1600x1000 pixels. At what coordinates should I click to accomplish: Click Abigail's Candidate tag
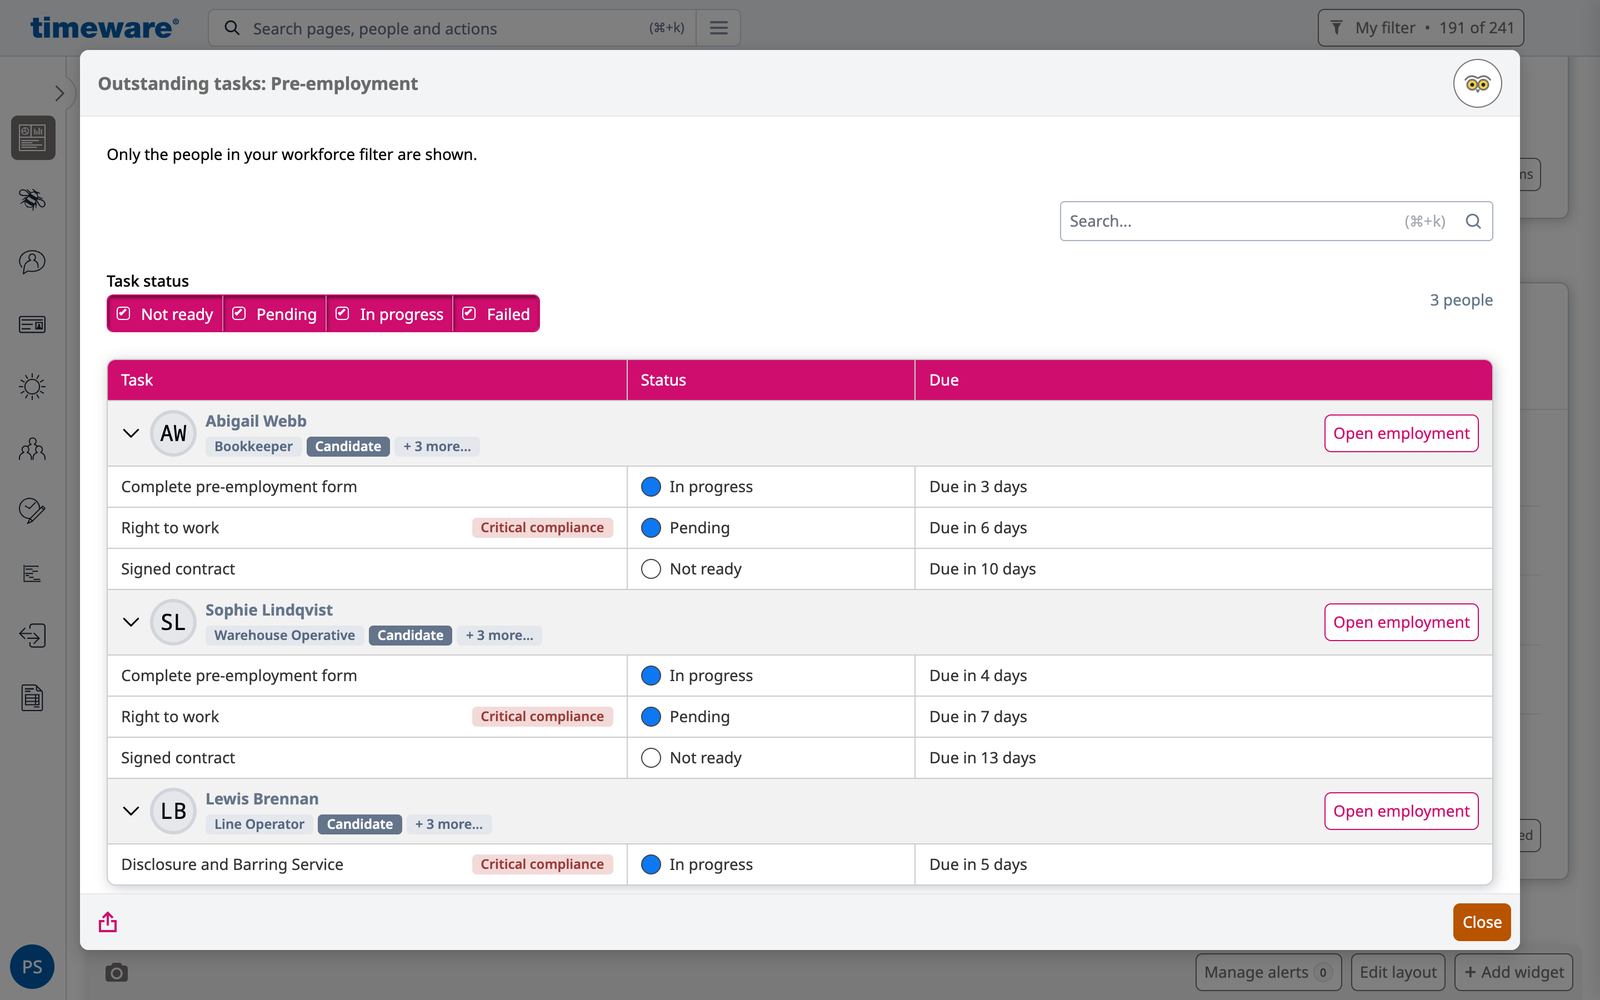point(348,446)
